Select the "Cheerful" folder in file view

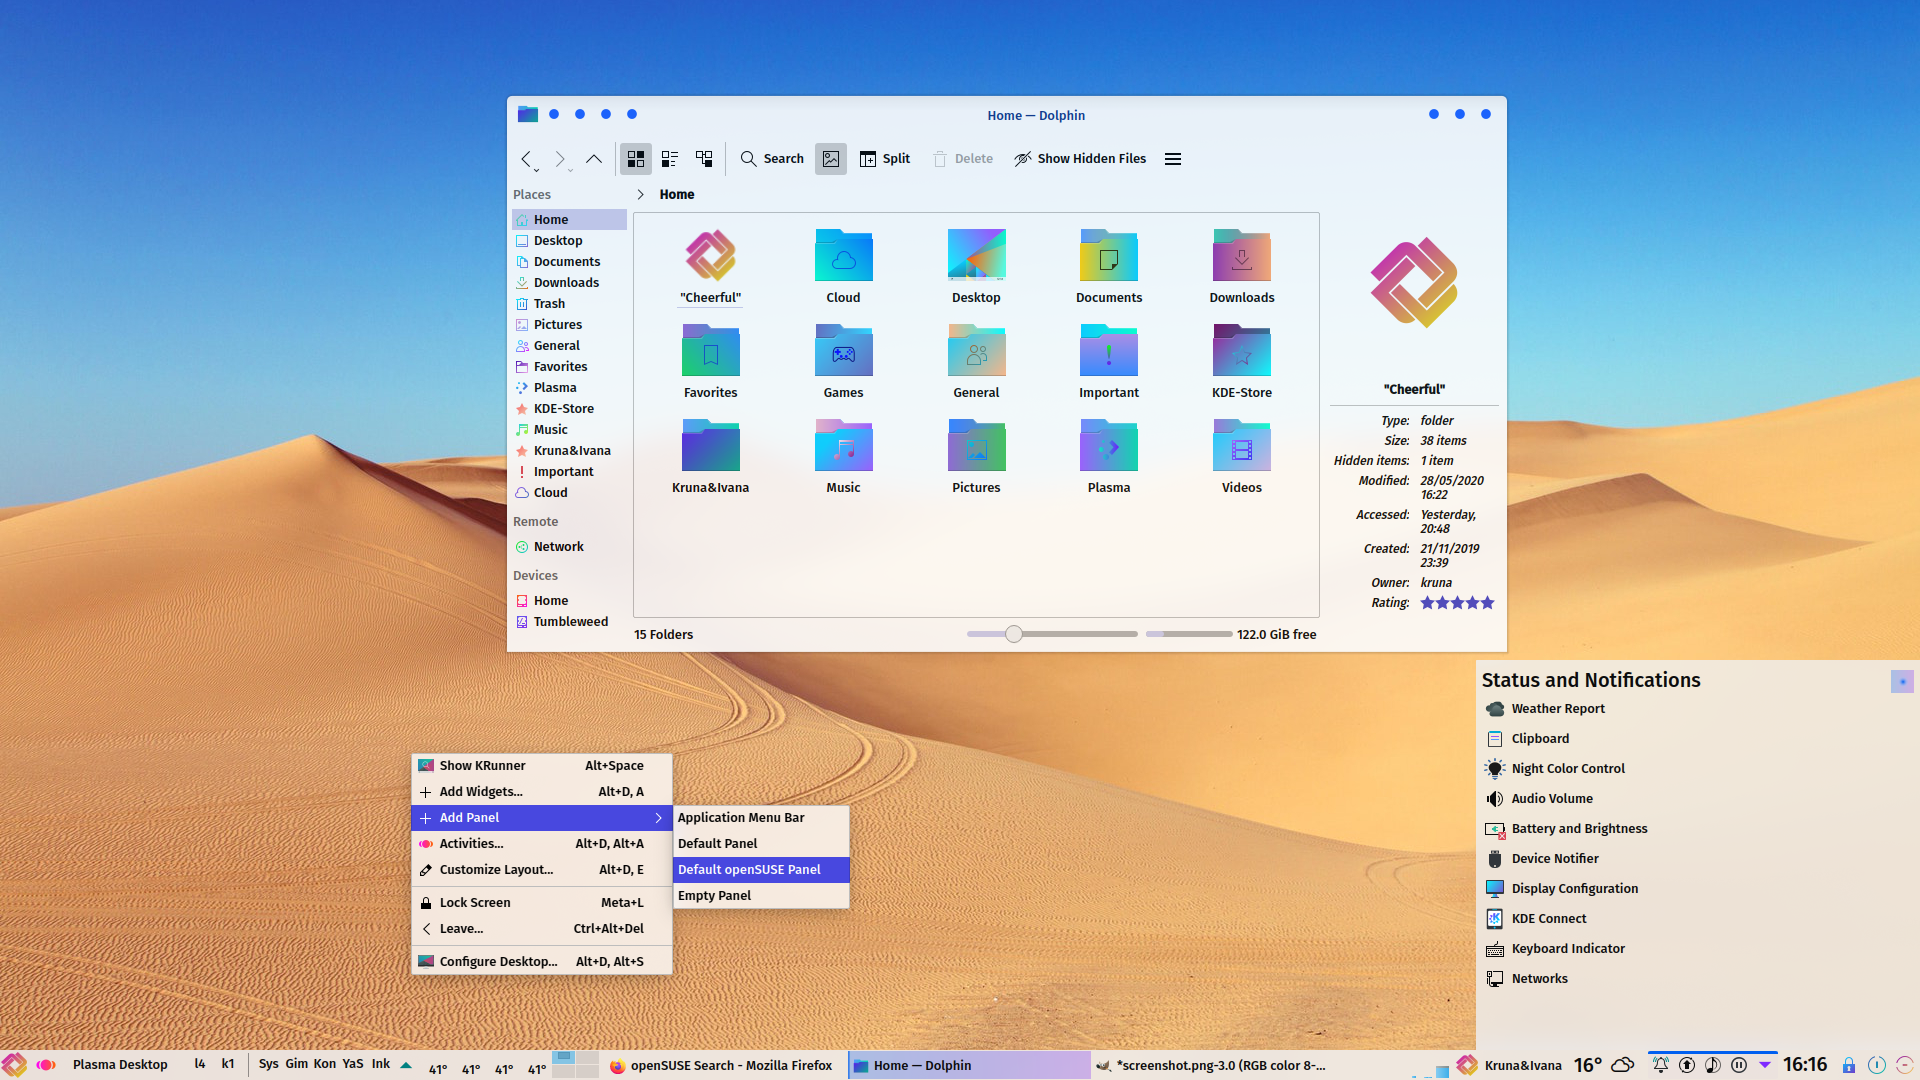click(x=711, y=266)
